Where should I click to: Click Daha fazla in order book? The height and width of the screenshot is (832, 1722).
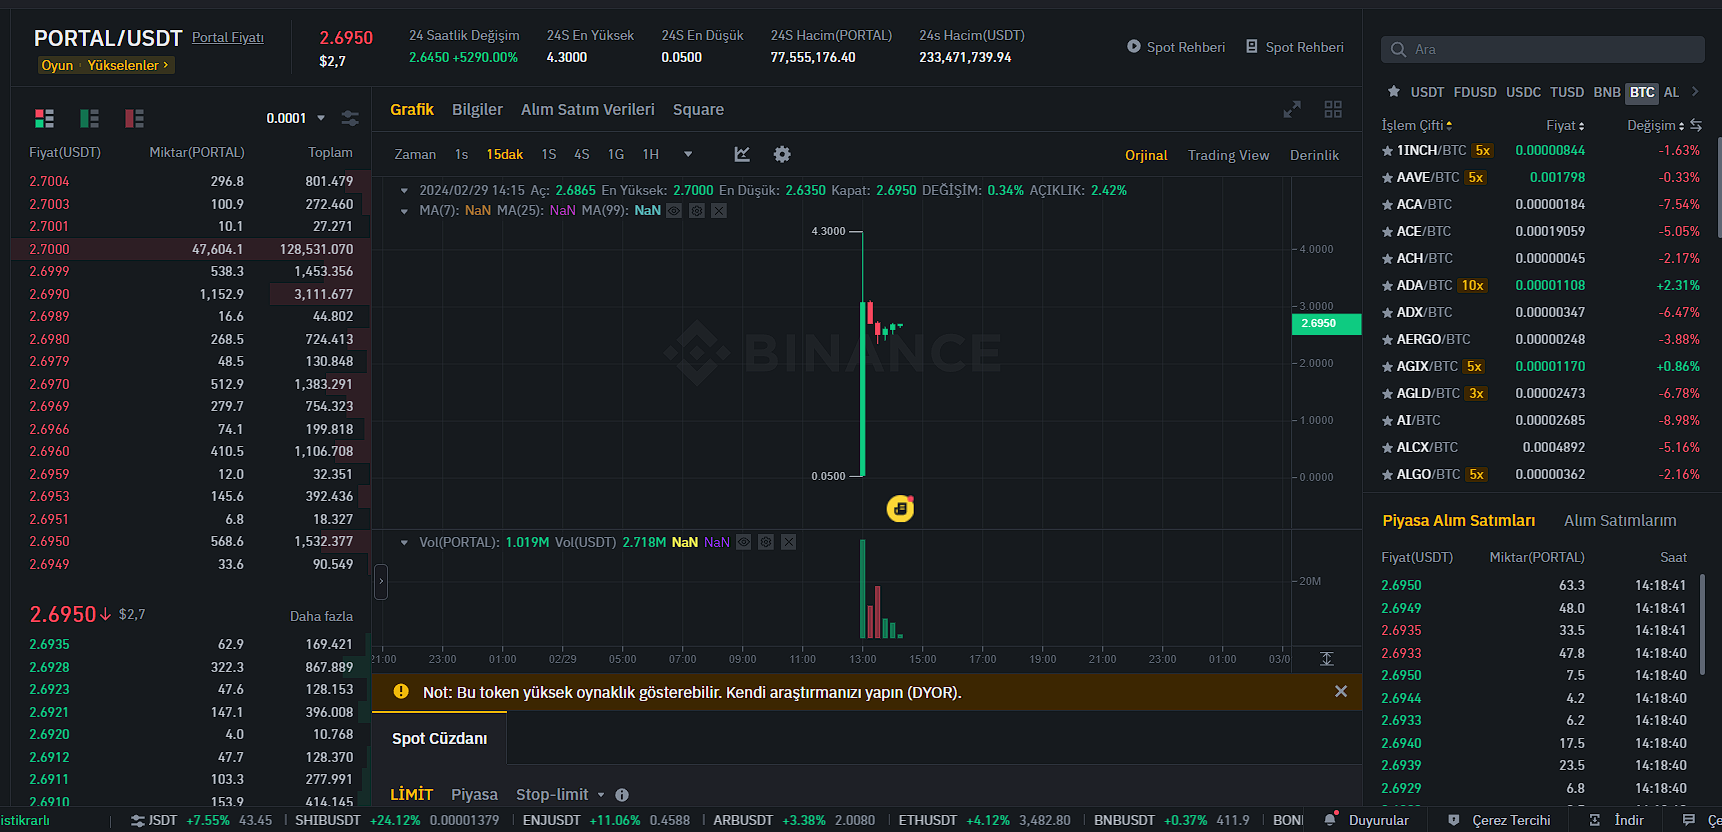tap(321, 616)
